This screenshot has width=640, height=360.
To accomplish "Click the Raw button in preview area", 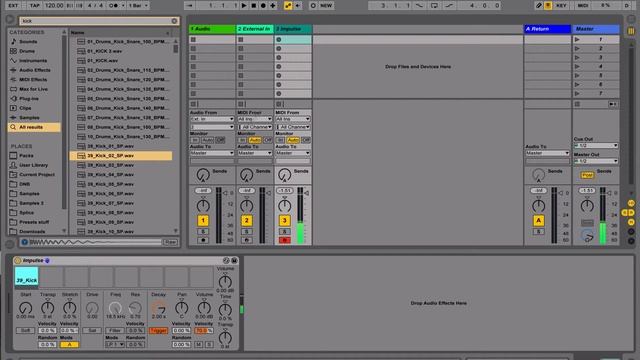I will point(170,242).
